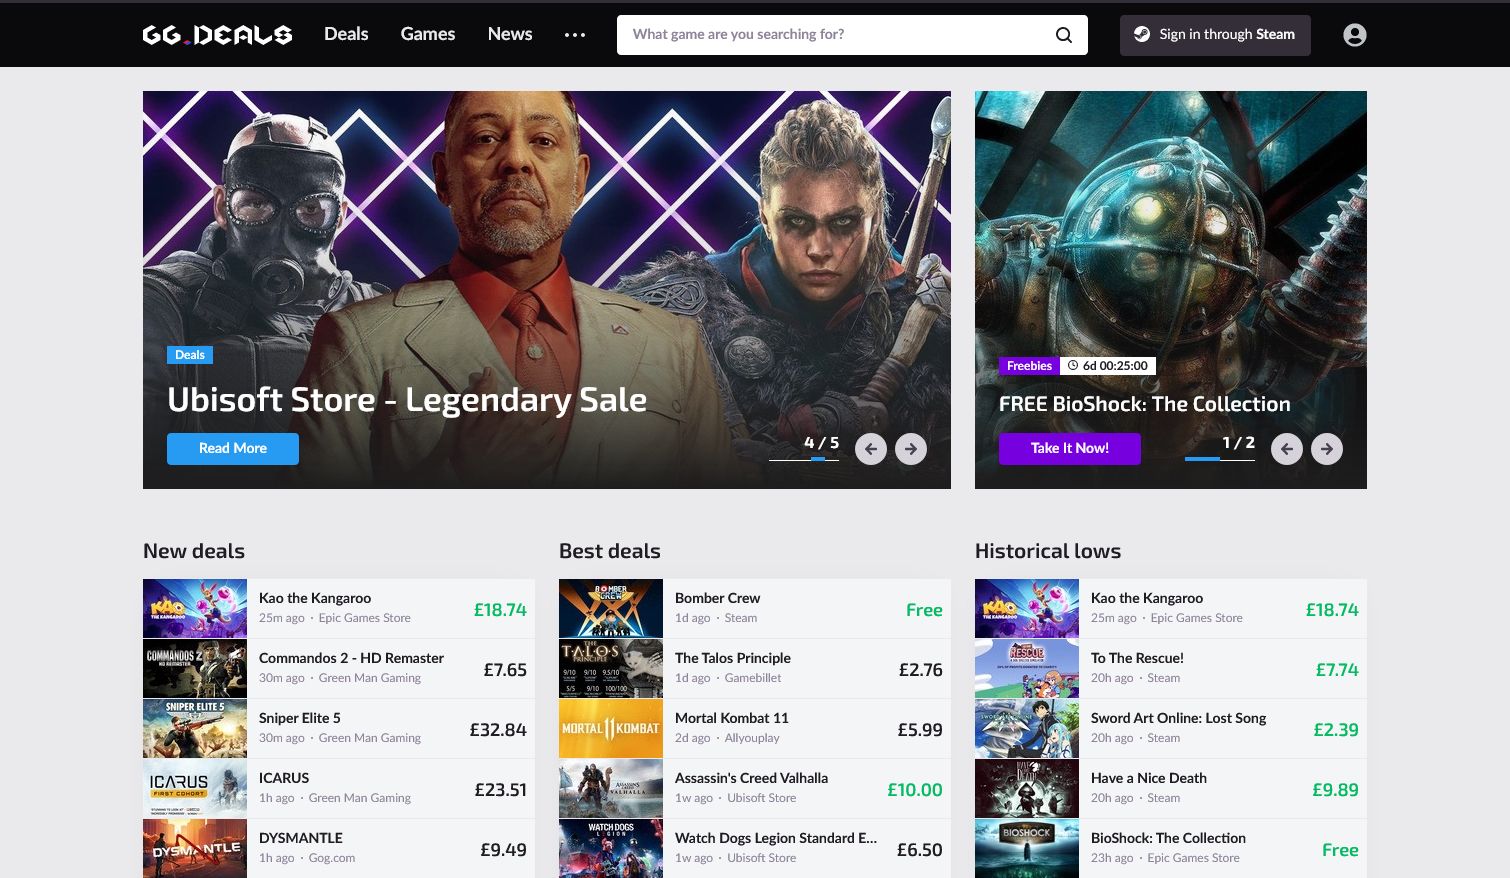Click the Bomber Crew game thumbnail

pyautogui.click(x=611, y=608)
